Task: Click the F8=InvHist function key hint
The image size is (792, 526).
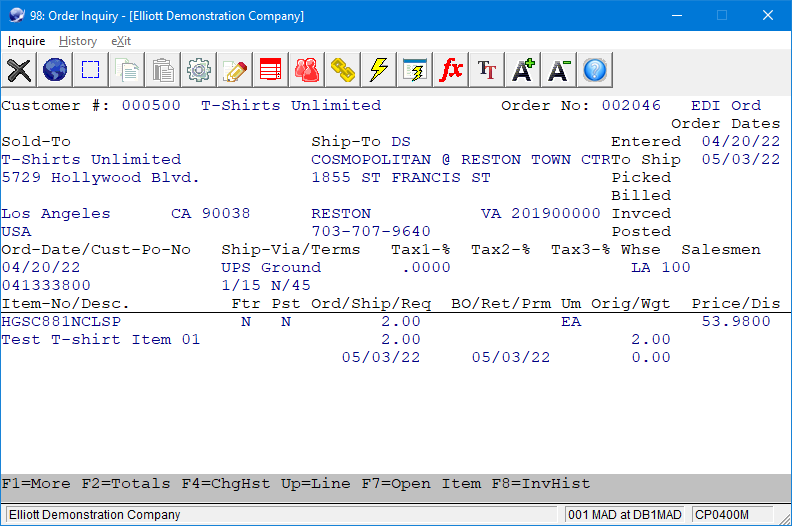Action: click(541, 484)
